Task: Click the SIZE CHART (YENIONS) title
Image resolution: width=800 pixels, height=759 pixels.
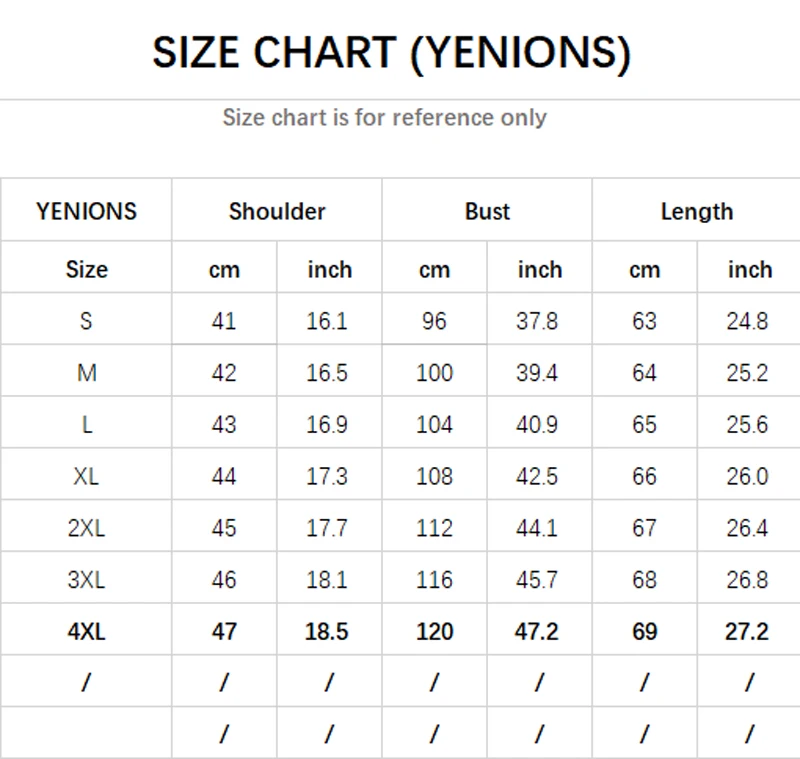Action: coord(392,53)
